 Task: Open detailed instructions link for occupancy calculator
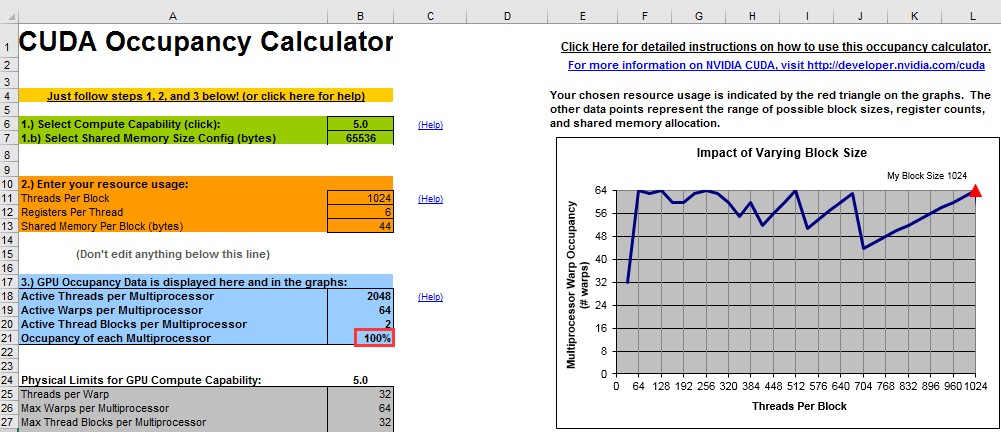pyautogui.click(x=776, y=47)
